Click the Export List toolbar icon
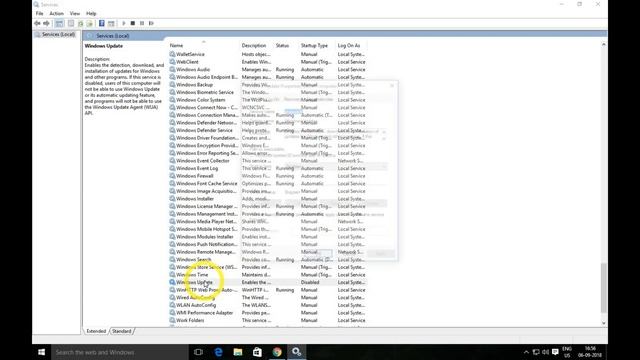640x360 pixels. [x=90, y=23]
